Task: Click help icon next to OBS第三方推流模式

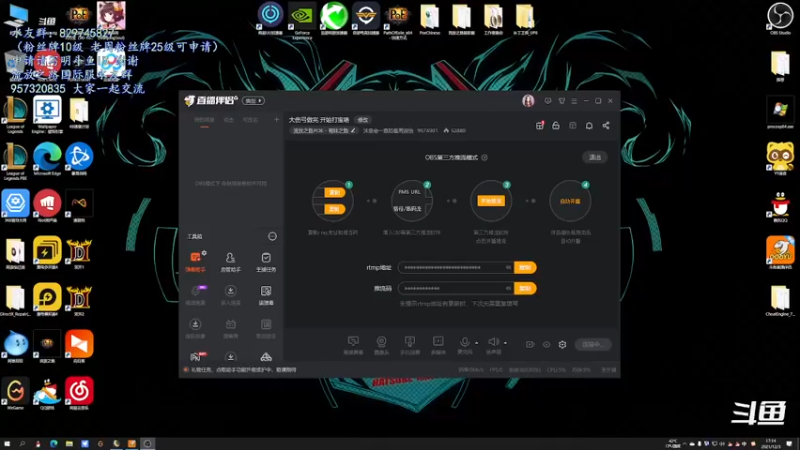Action: (484, 158)
